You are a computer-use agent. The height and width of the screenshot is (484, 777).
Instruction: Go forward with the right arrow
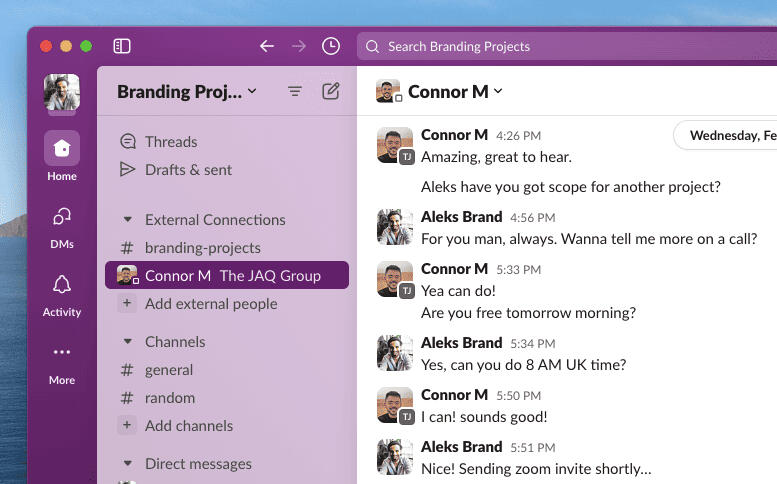(x=299, y=46)
